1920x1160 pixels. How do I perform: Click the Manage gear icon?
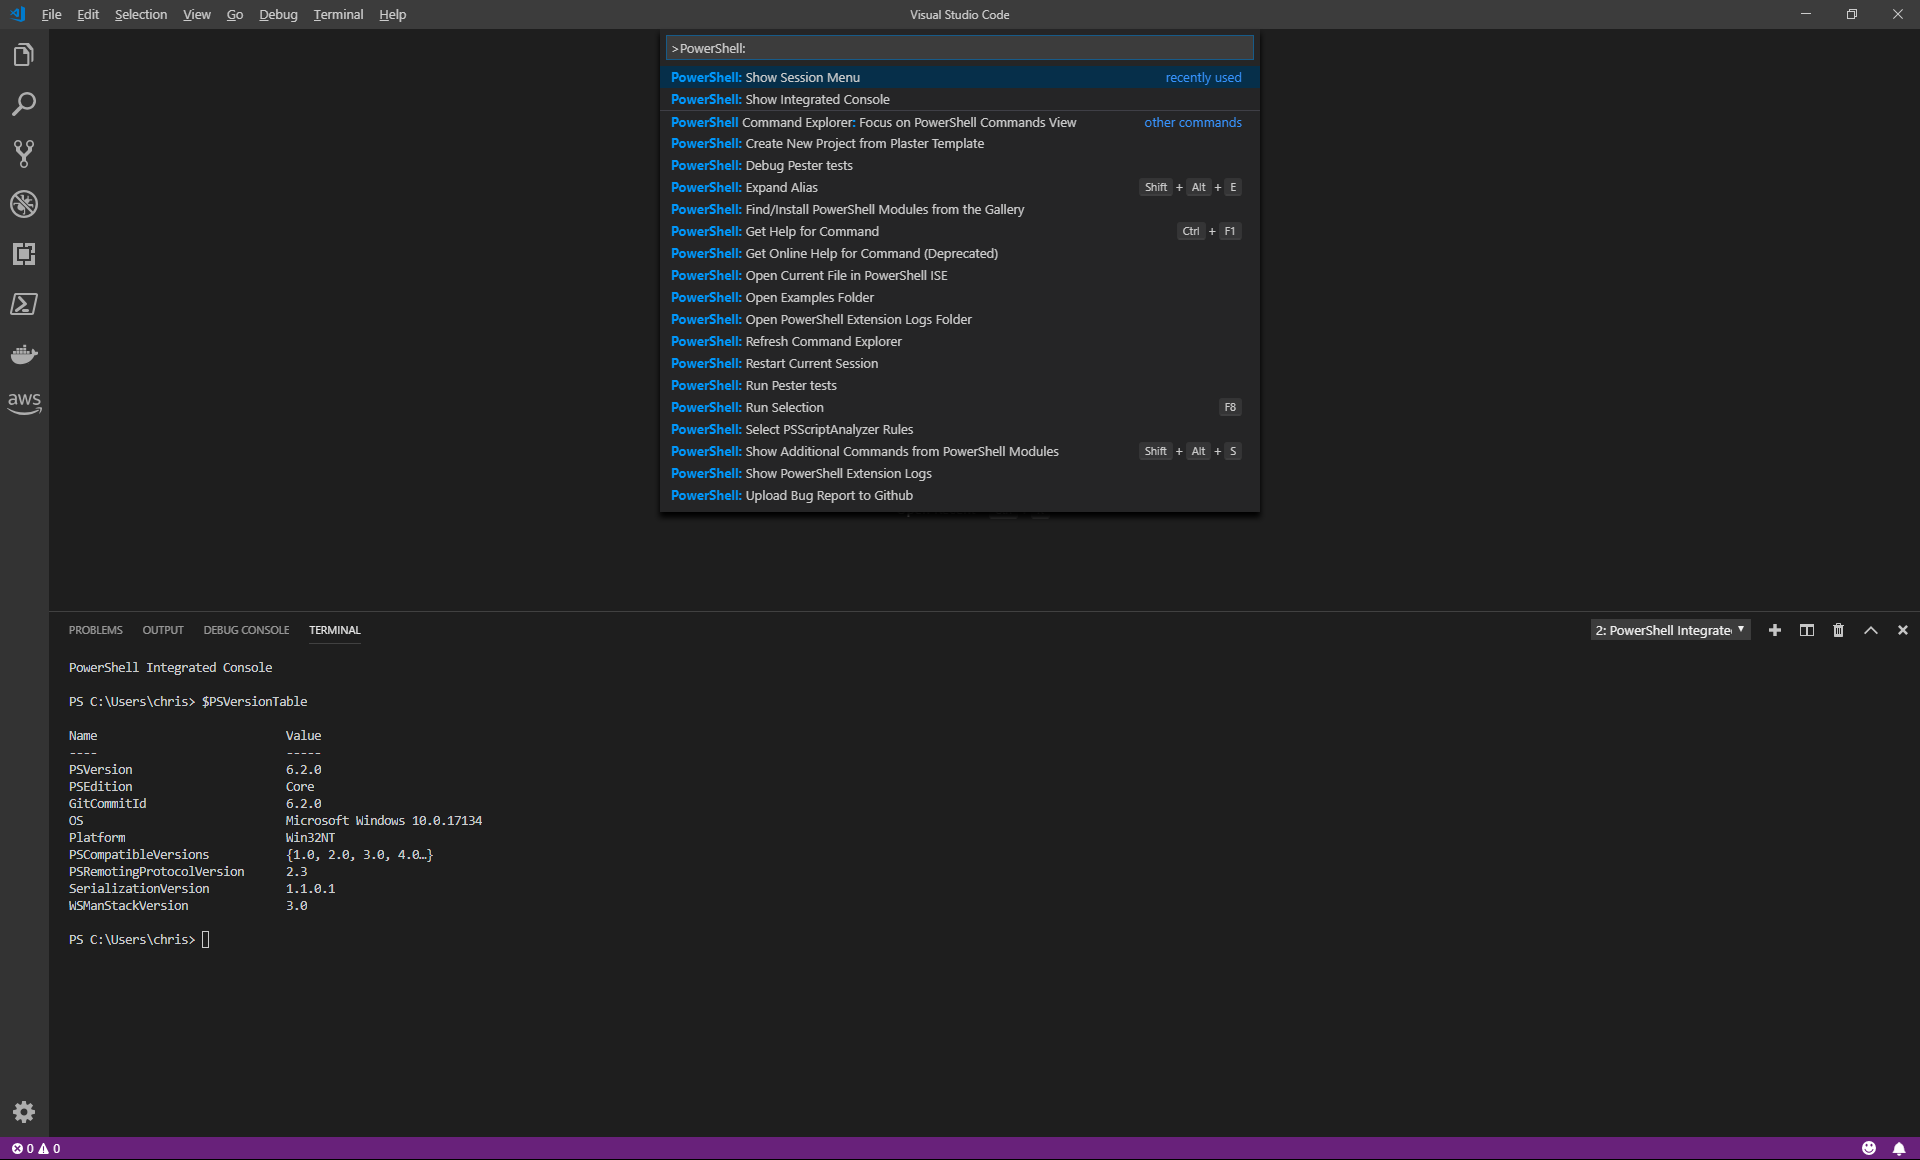click(24, 1112)
